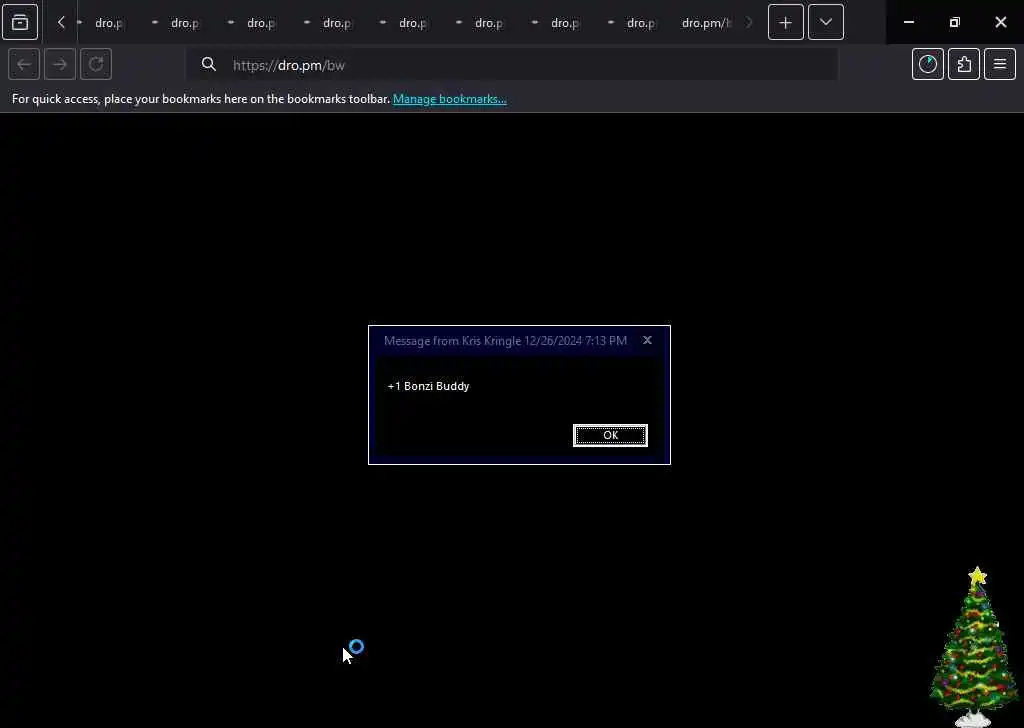Reload the current page

96,64
